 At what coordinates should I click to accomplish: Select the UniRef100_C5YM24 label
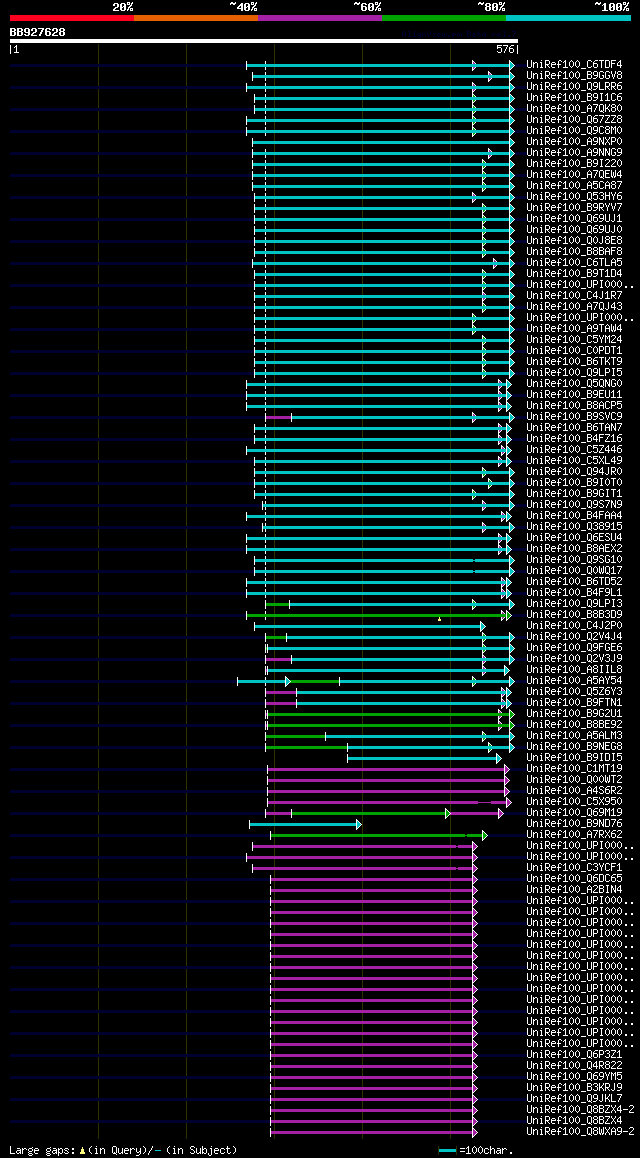click(x=574, y=340)
